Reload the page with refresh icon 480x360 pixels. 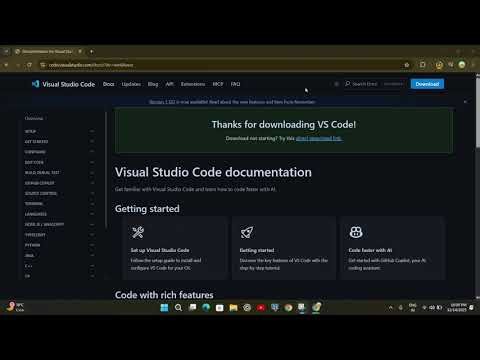[29, 65]
